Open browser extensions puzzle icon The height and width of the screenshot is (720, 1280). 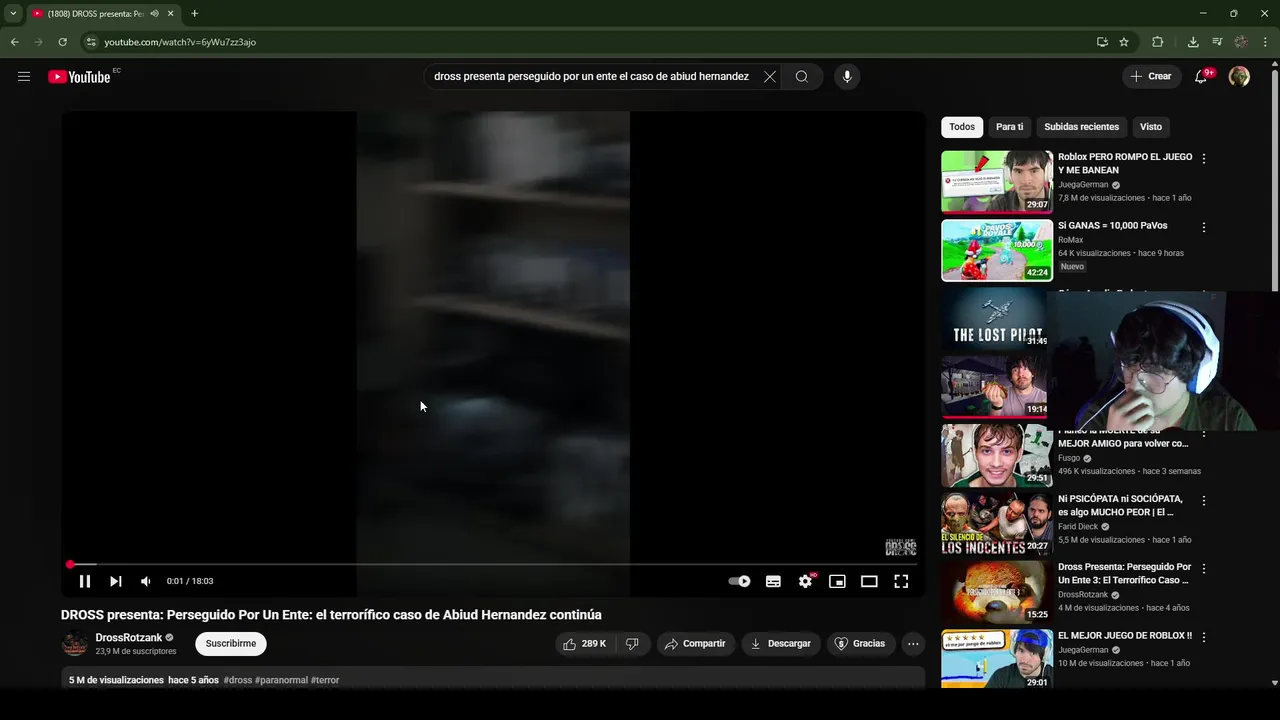(x=1158, y=42)
